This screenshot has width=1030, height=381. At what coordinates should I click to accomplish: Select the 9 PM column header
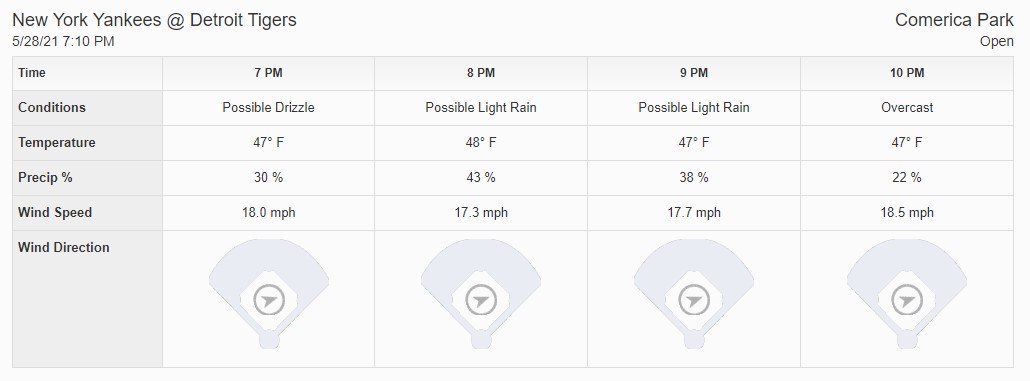tap(694, 73)
